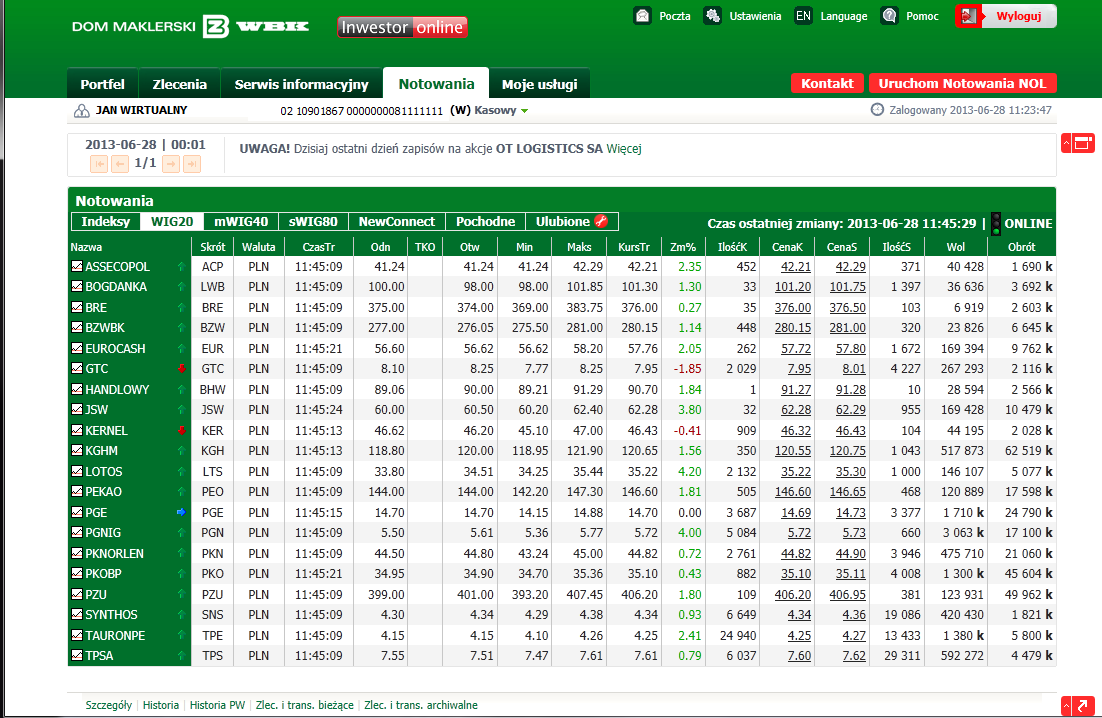Uncheck the BRE checkbox
This screenshot has width=1102, height=718.
point(77,307)
